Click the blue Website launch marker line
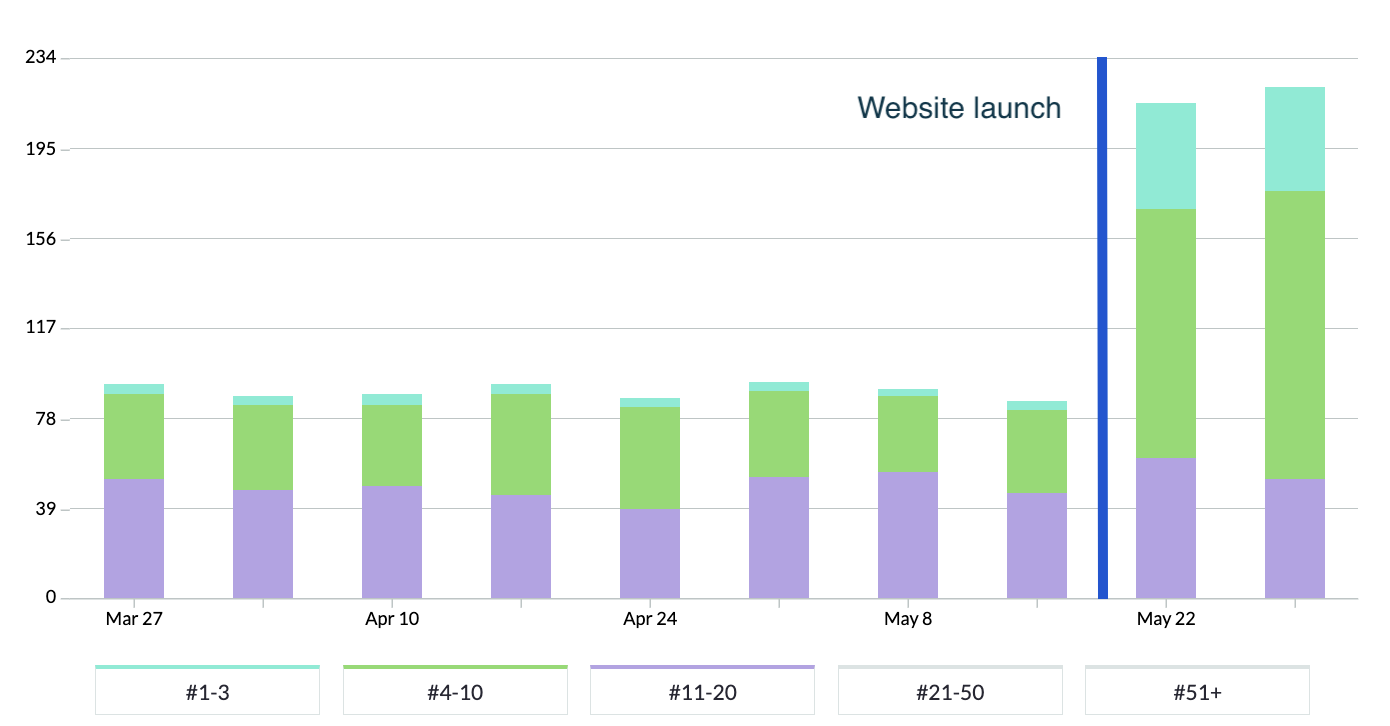The width and height of the screenshot is (1390, 726). tap(1102, 330)
